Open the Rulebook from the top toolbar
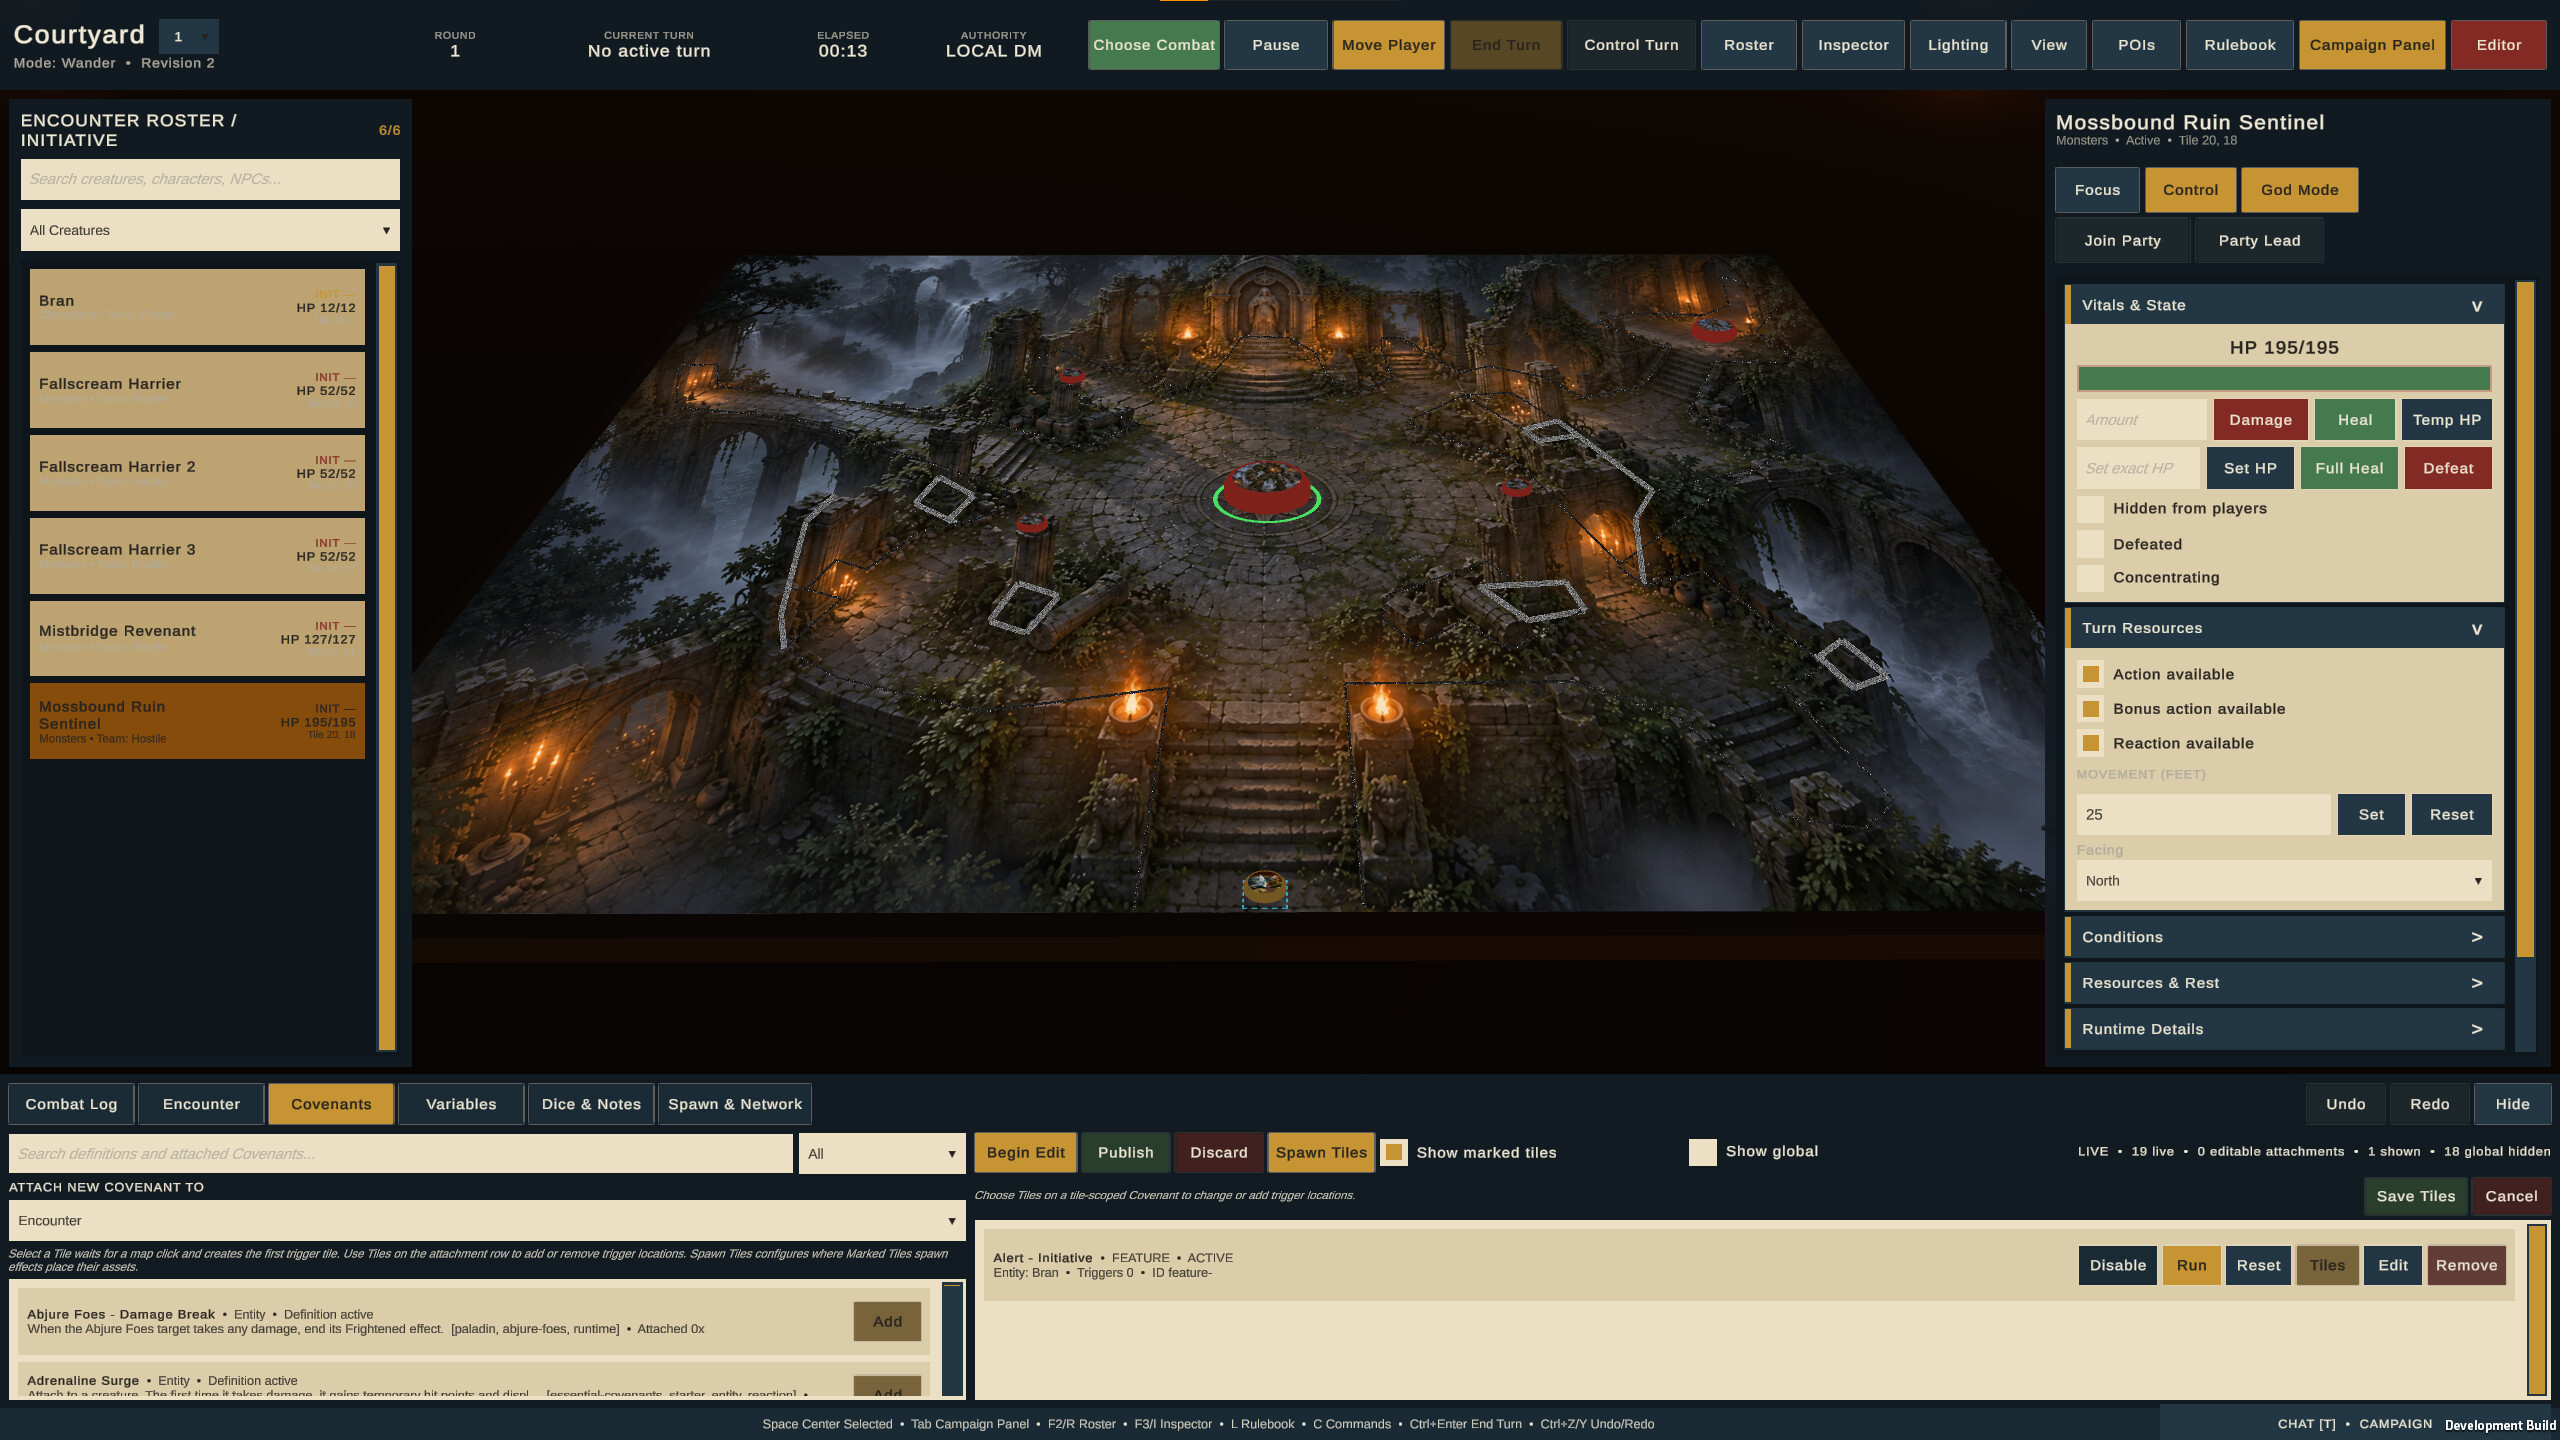The height and width of the screenshot is (1440, 2560). coord(2239,45)
